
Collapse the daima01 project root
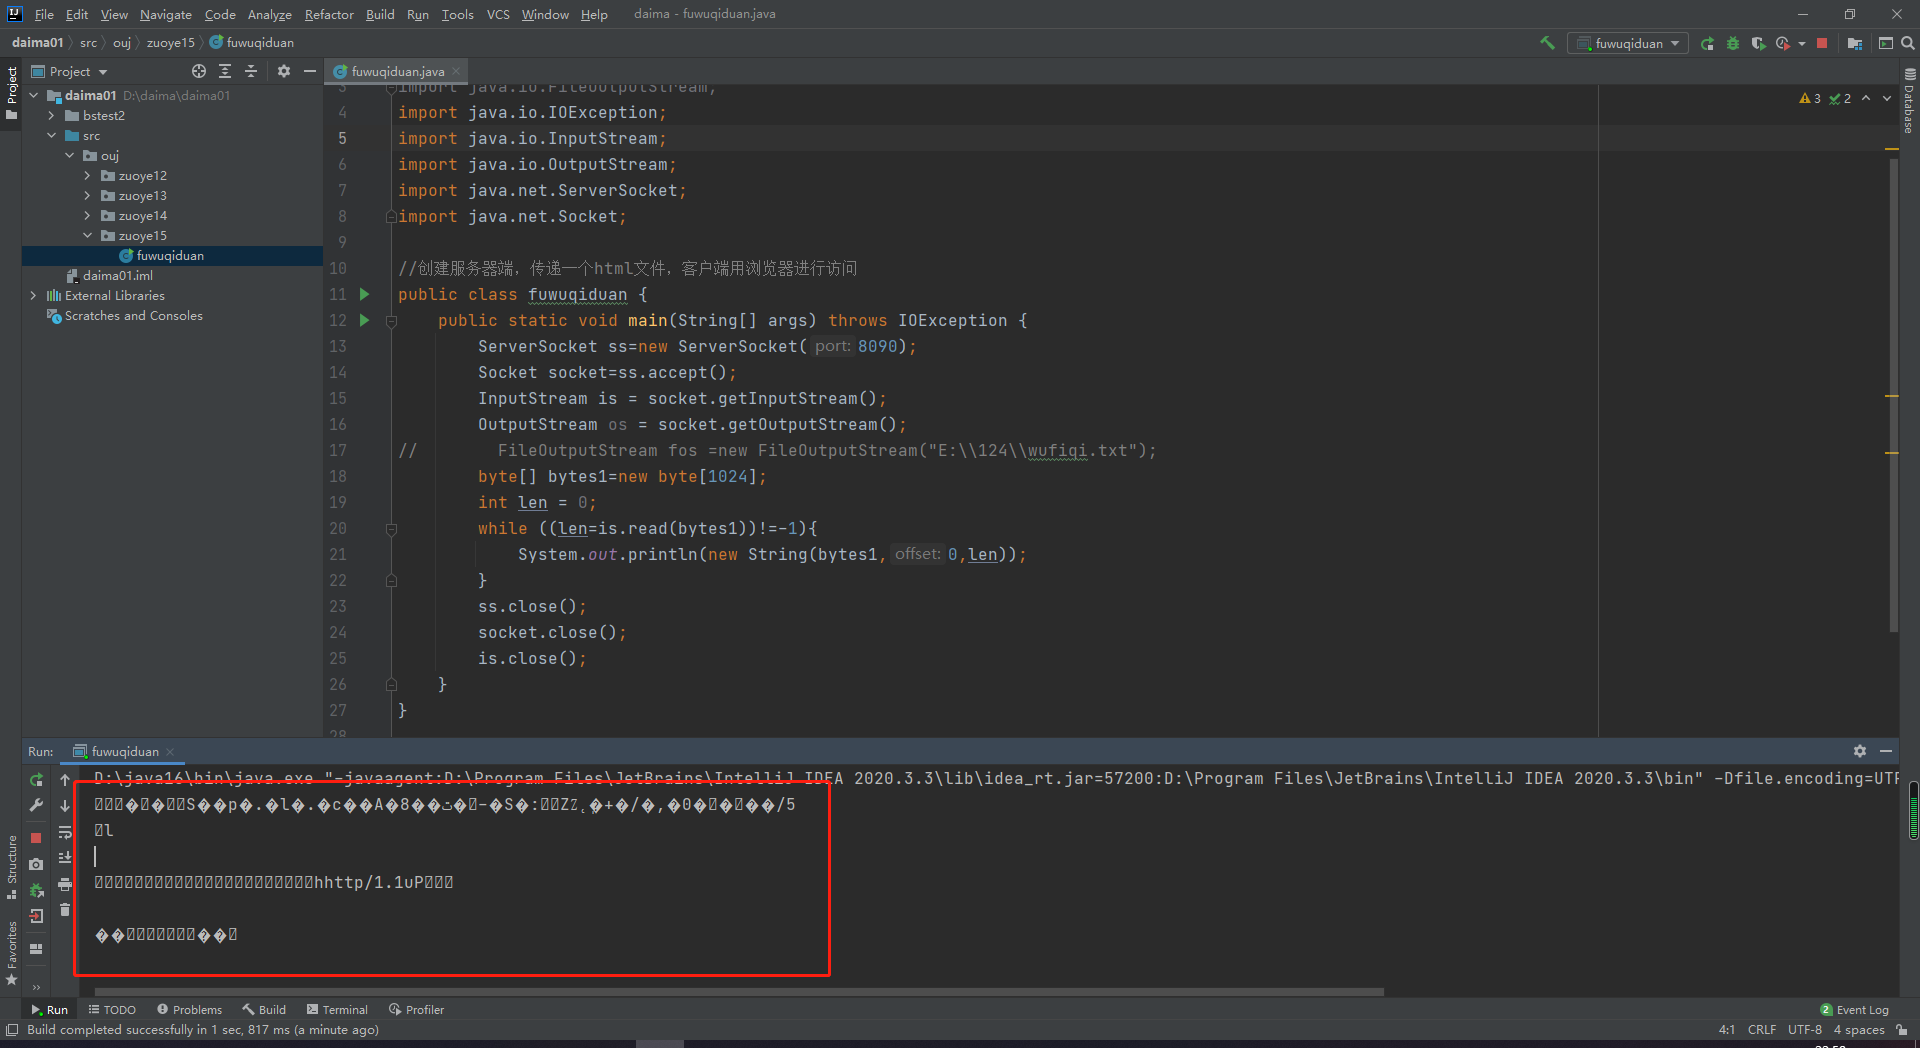pyautogui.click(x=33, y=95)
